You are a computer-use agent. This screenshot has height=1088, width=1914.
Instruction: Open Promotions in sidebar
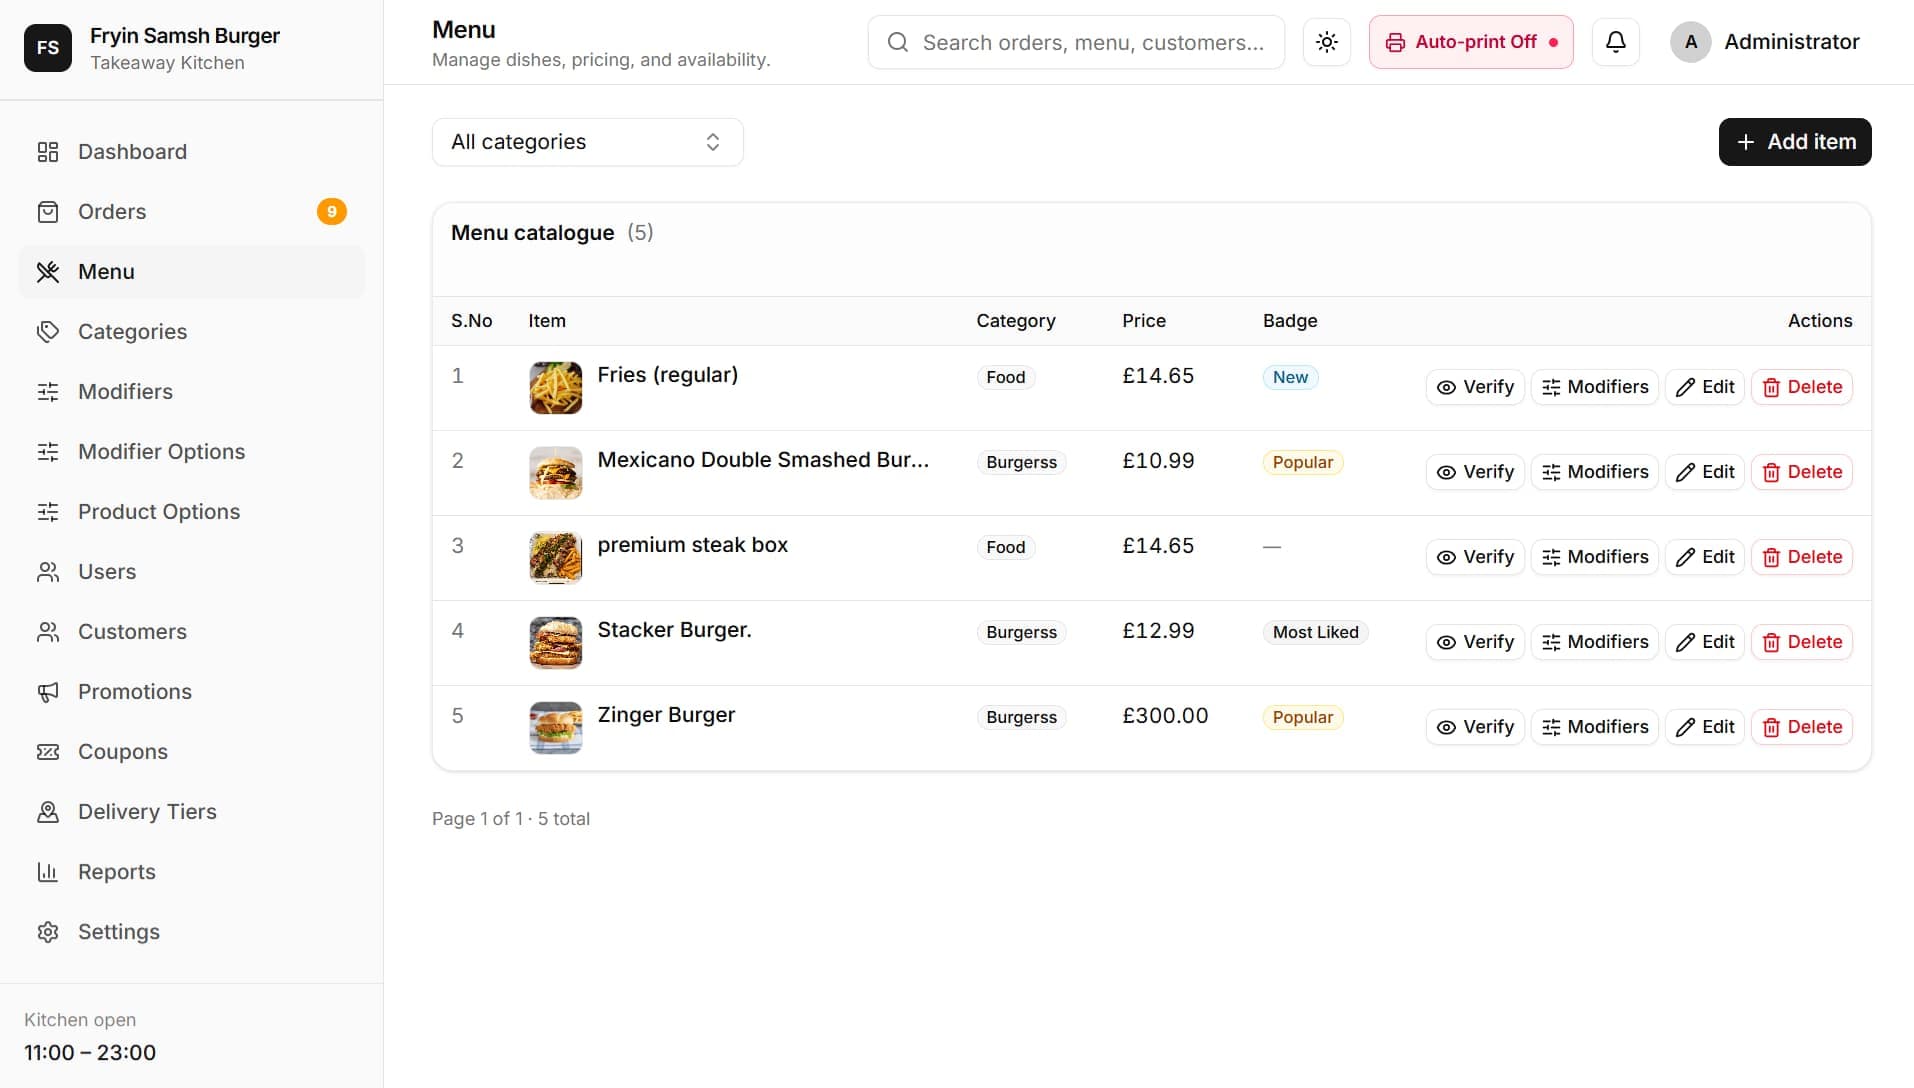point(192,692)
